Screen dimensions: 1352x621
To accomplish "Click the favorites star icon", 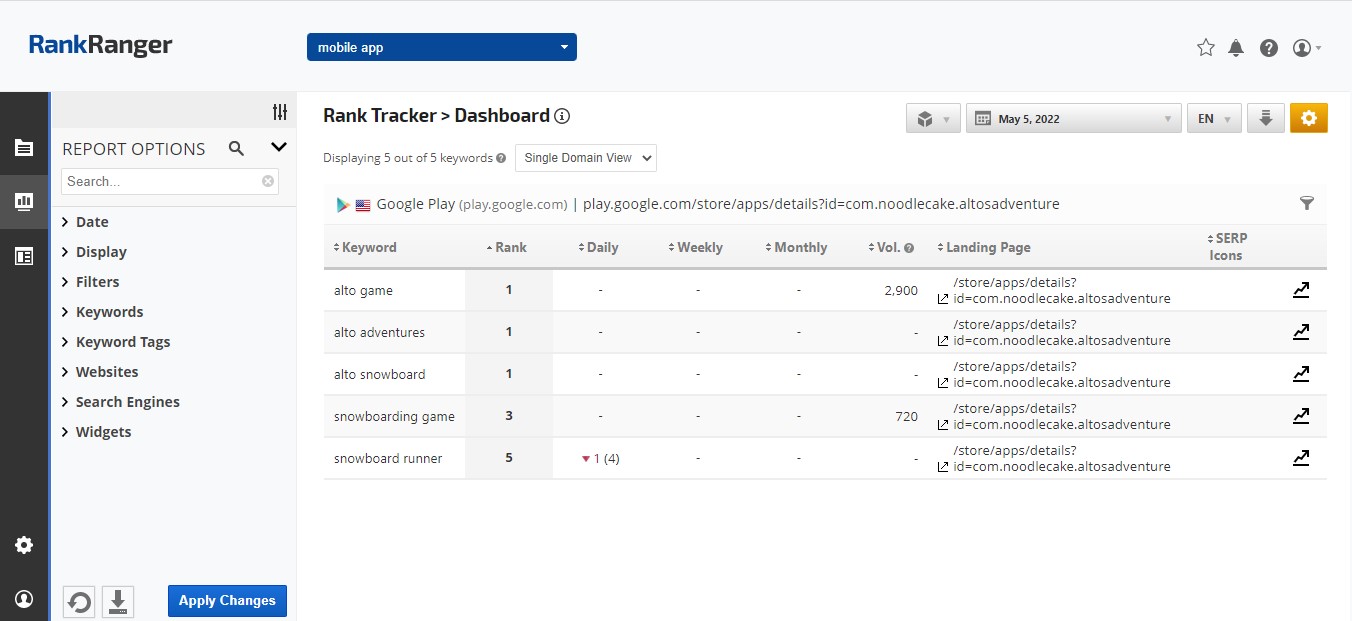I will pyautogui.click(x=1206, y=47).
